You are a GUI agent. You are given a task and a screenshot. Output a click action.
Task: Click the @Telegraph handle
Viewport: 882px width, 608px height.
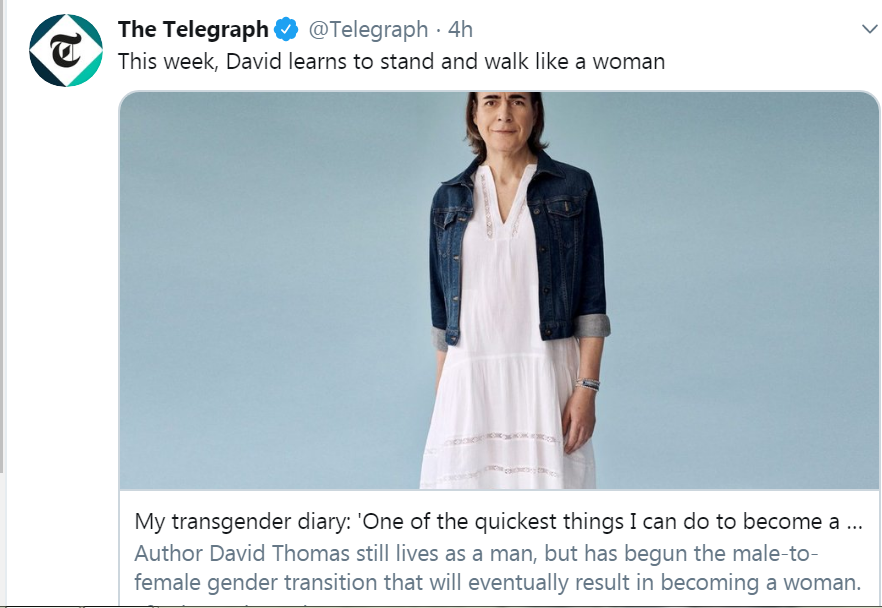pyautogui.click(x=367, y=30)
